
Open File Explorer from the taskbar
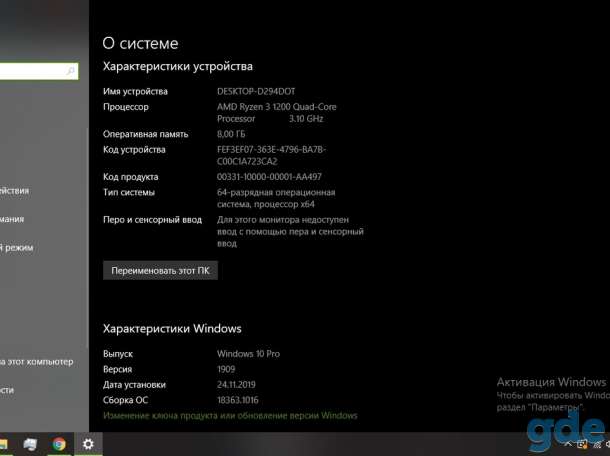click(3, 444)
